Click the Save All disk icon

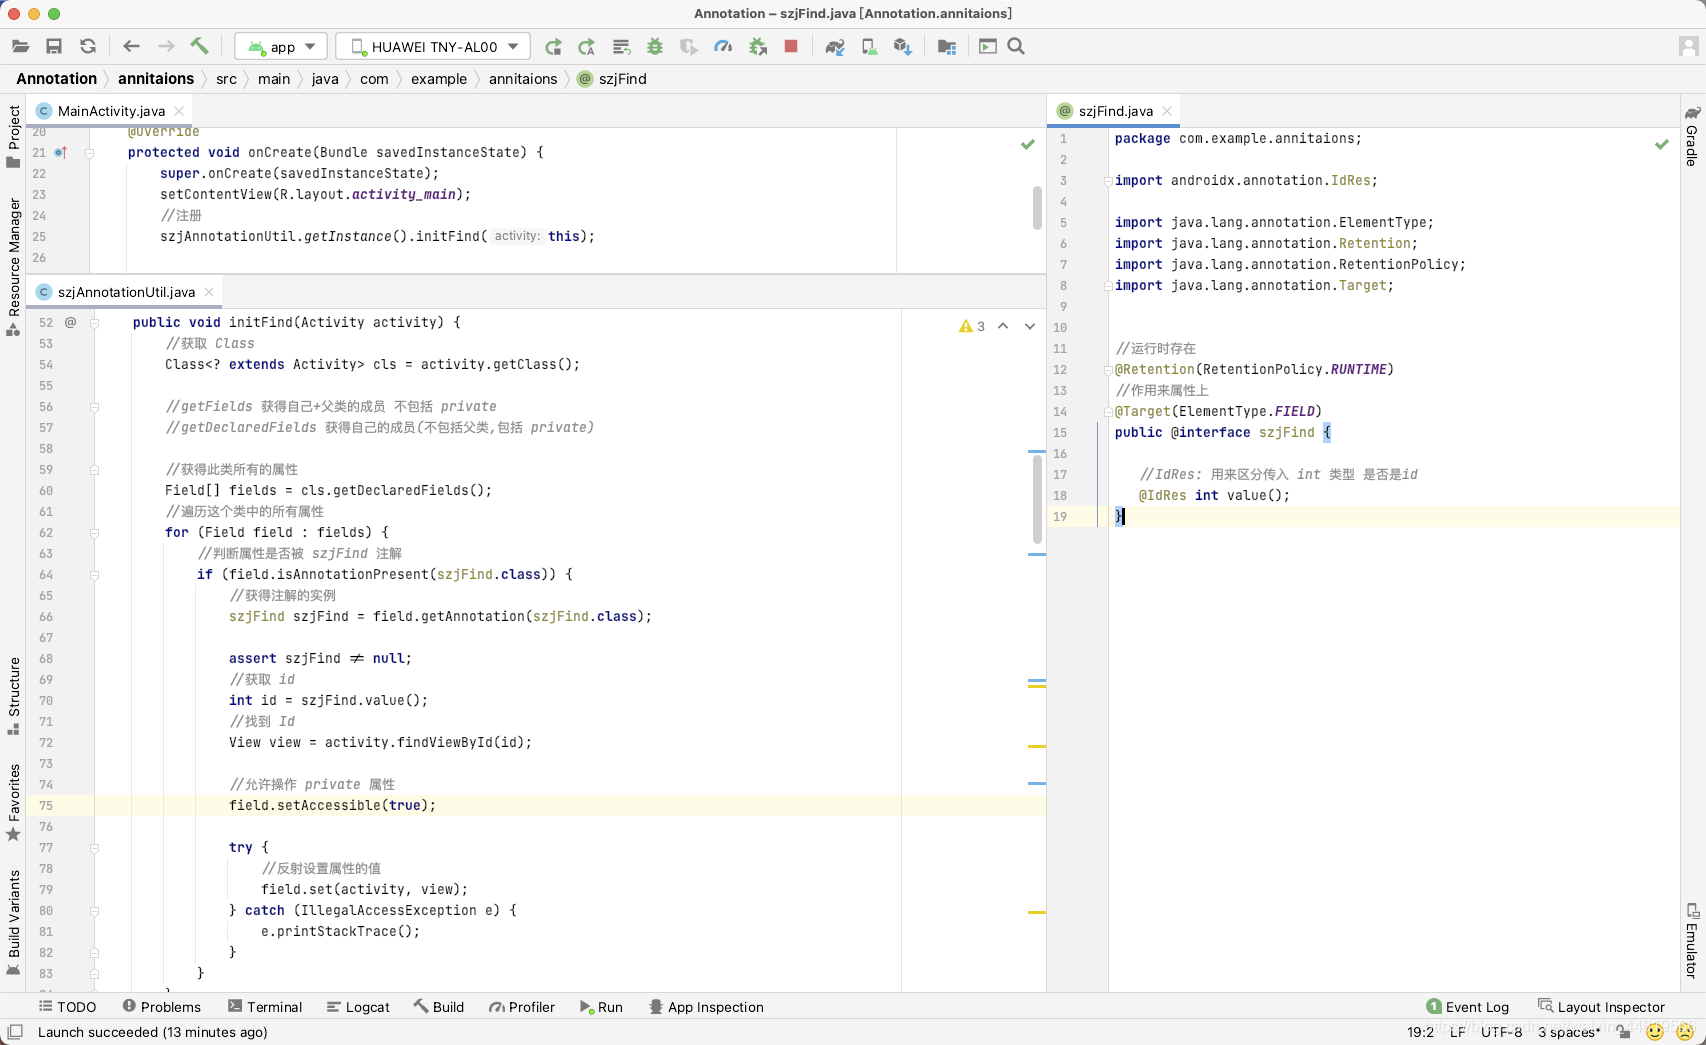point(54,46)
